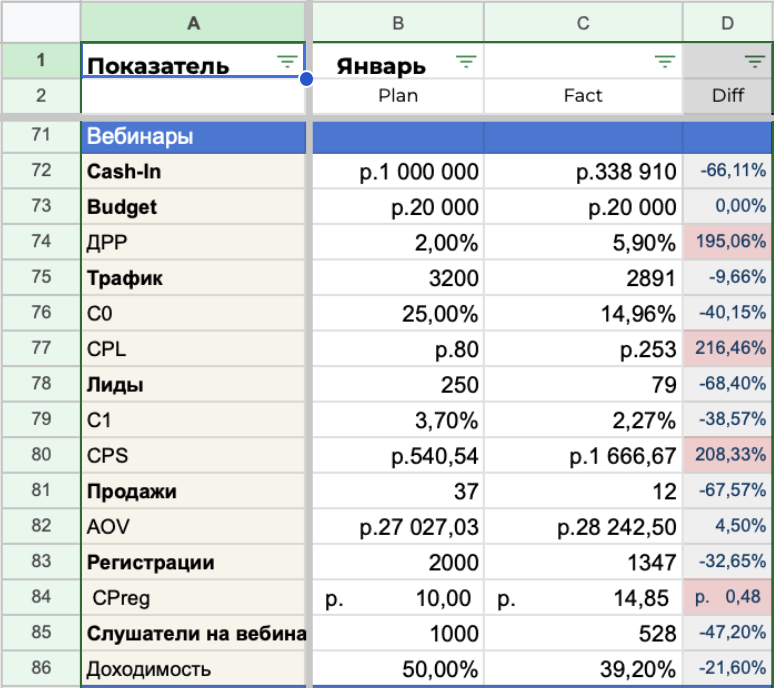774x688 pixels.
Task: Select row 1 header
Action: pos(41,60)
